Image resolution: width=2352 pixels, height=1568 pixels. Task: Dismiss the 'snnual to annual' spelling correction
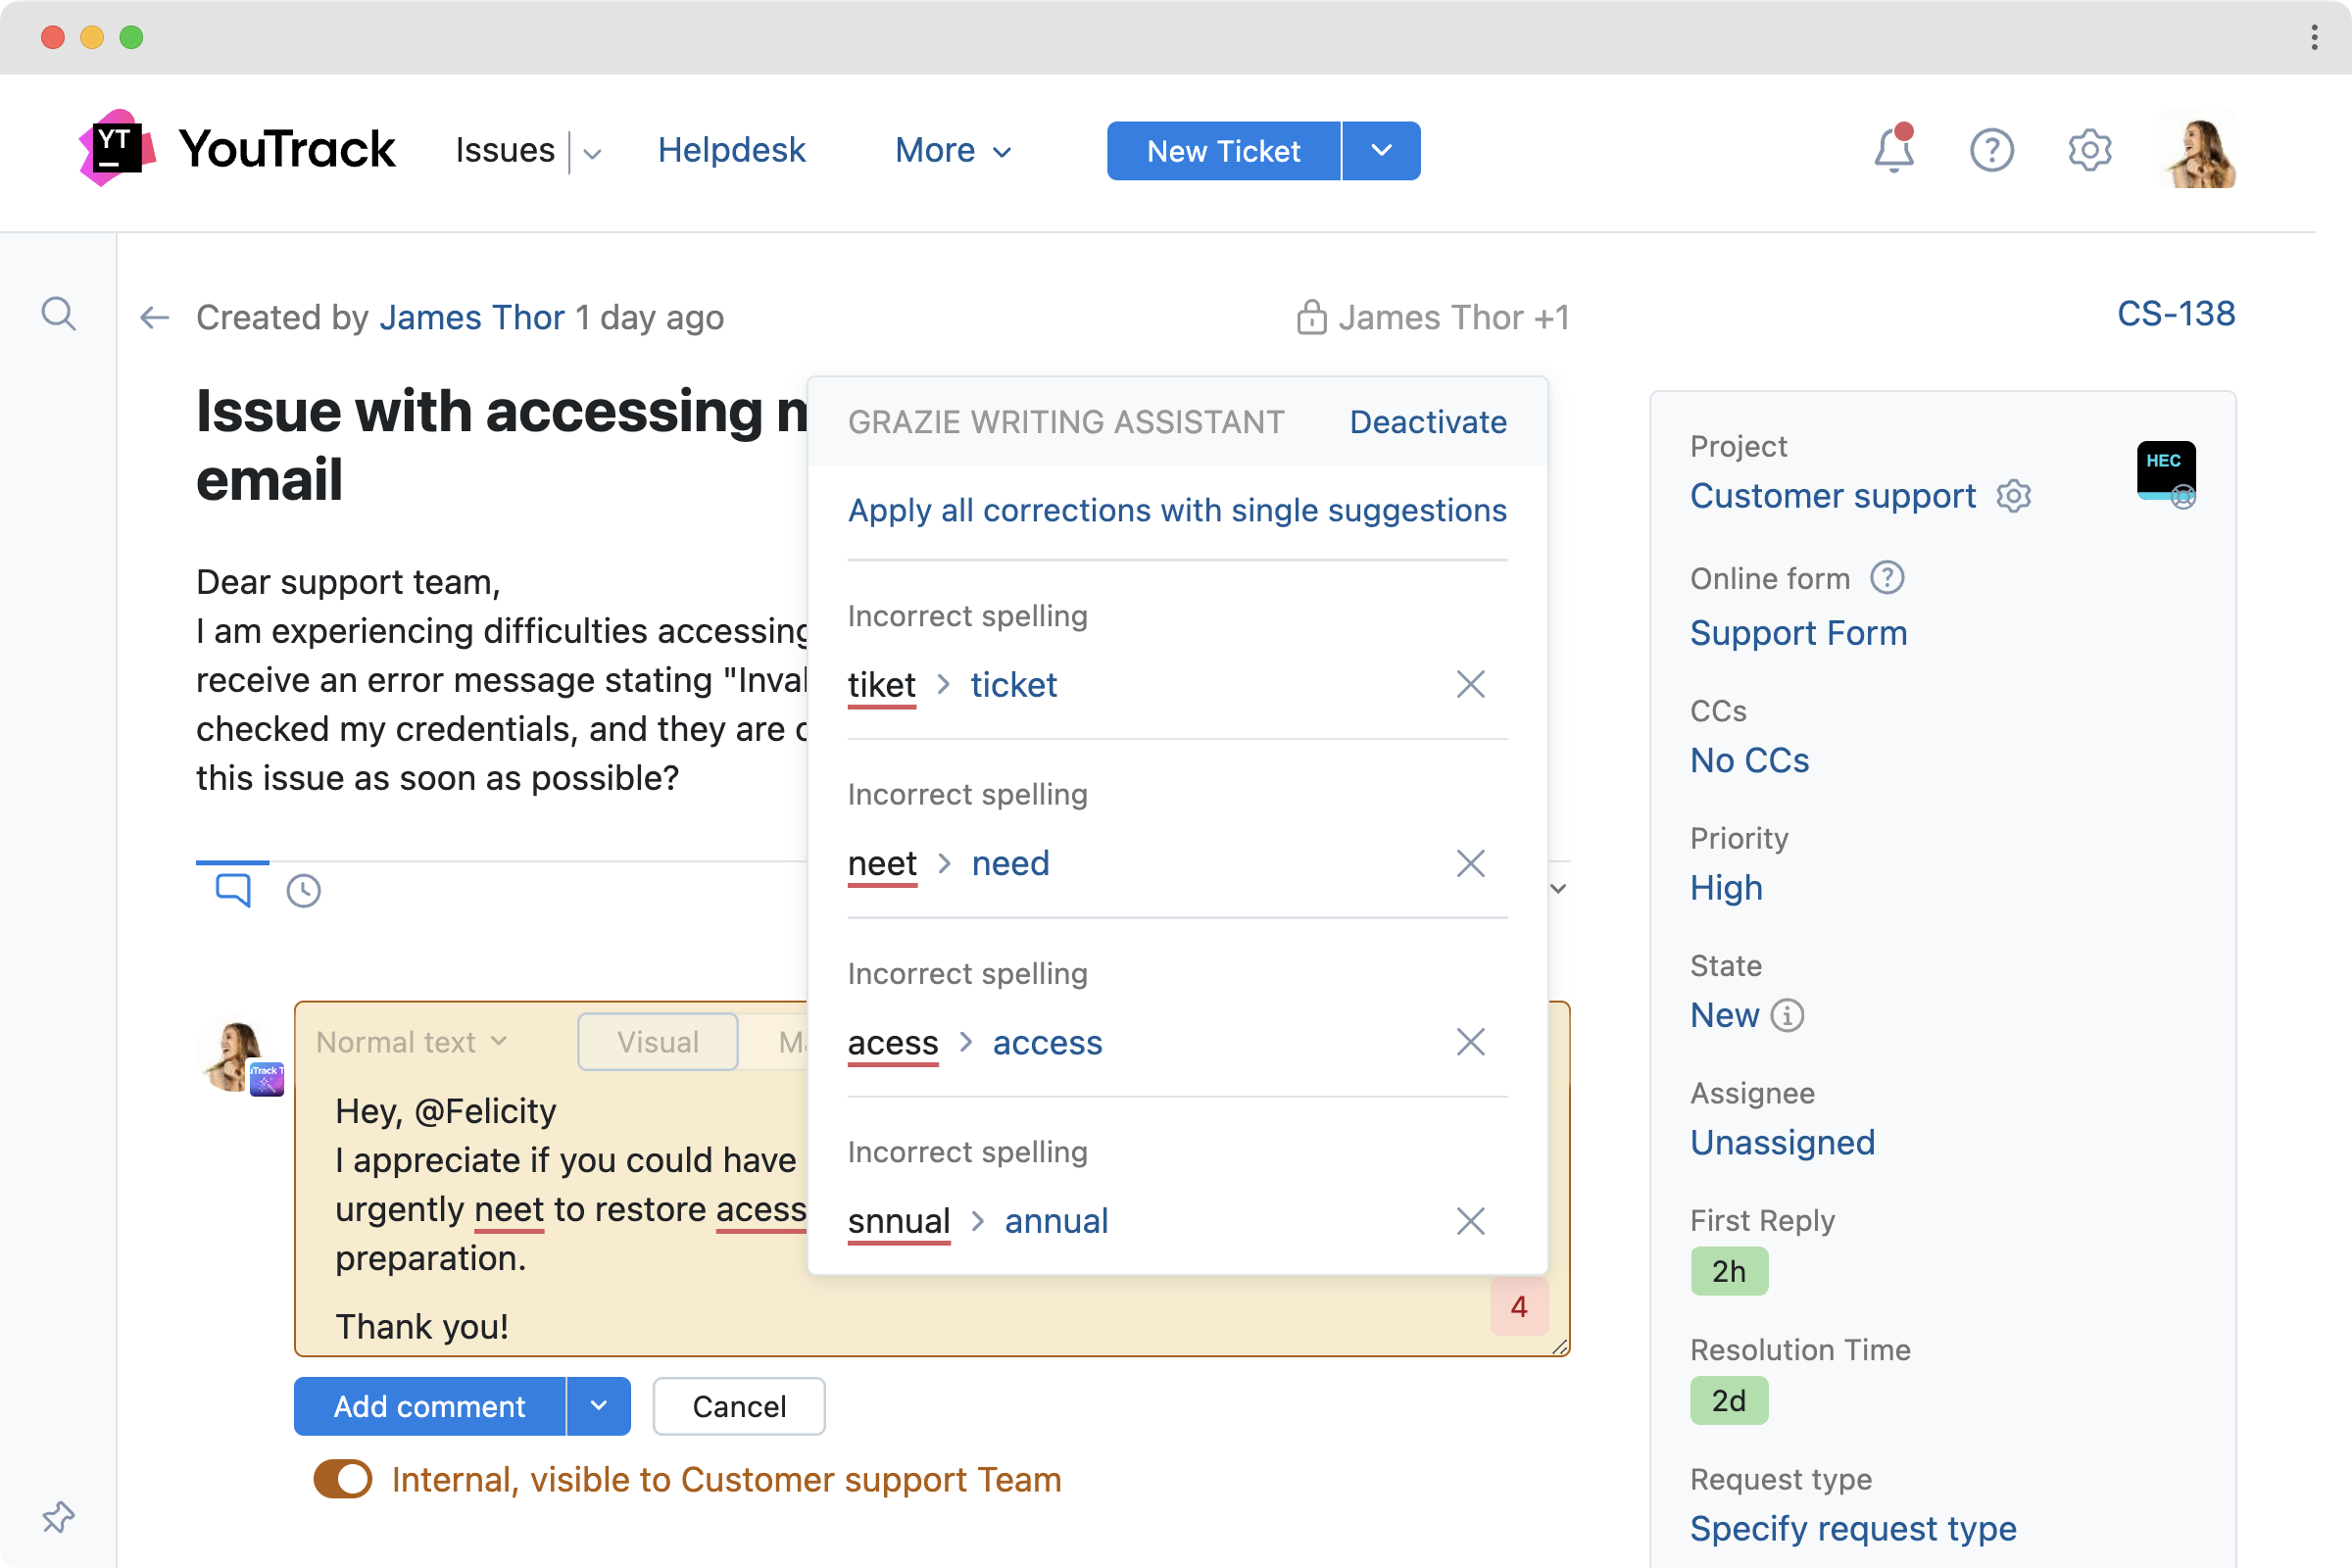coord(1470,1220)
